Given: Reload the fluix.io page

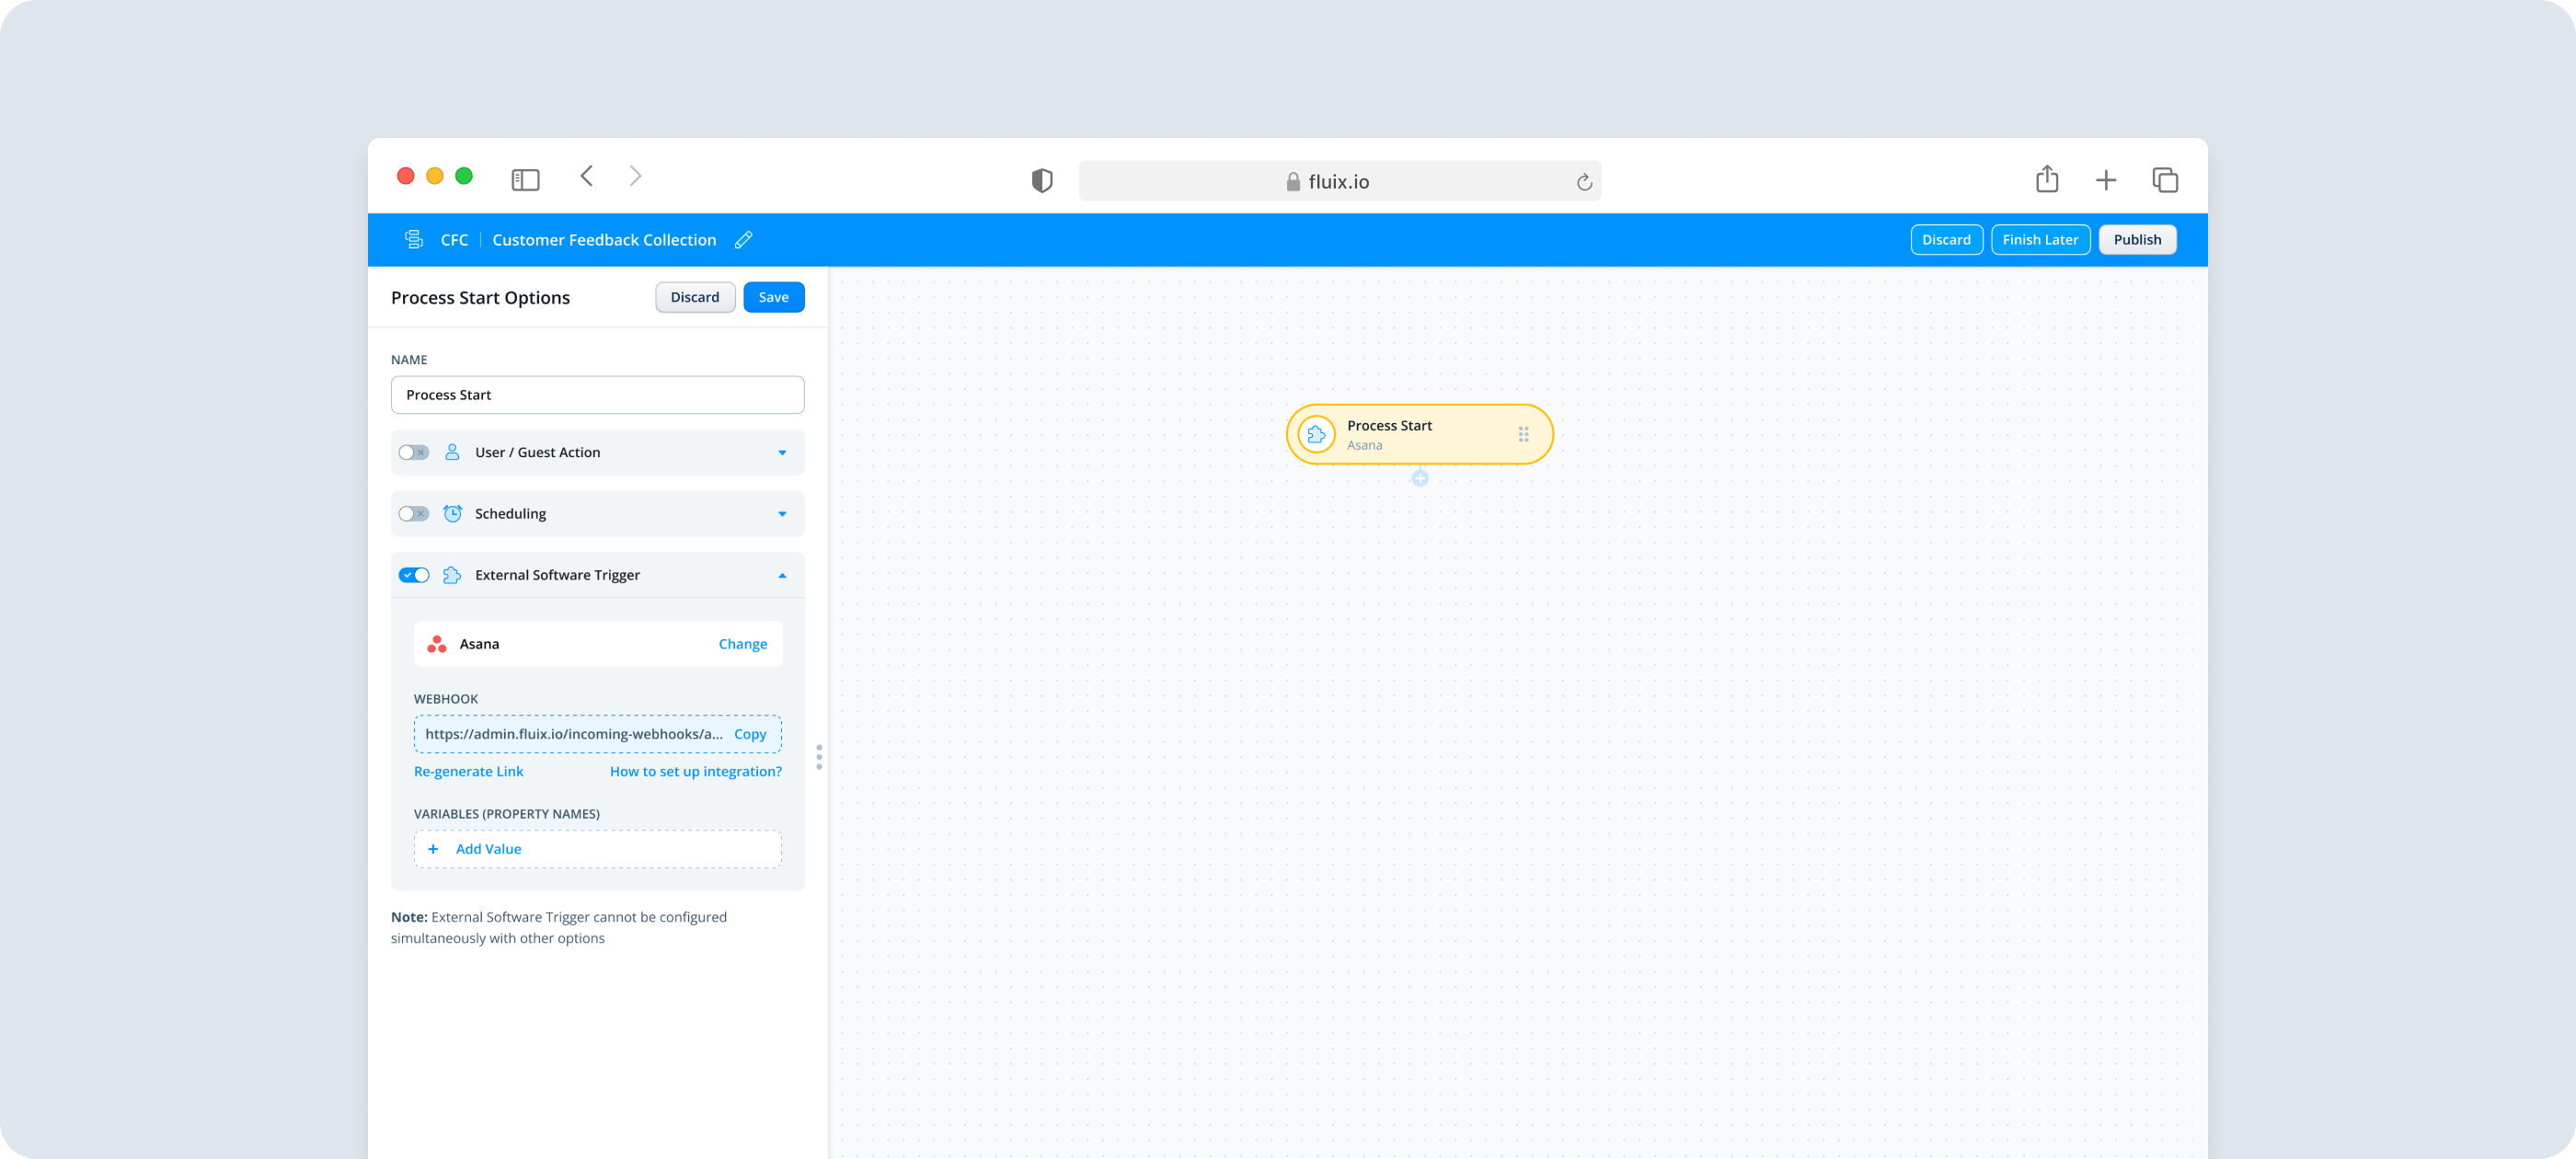Looking at the screenshot, I should pos(1583,182).
